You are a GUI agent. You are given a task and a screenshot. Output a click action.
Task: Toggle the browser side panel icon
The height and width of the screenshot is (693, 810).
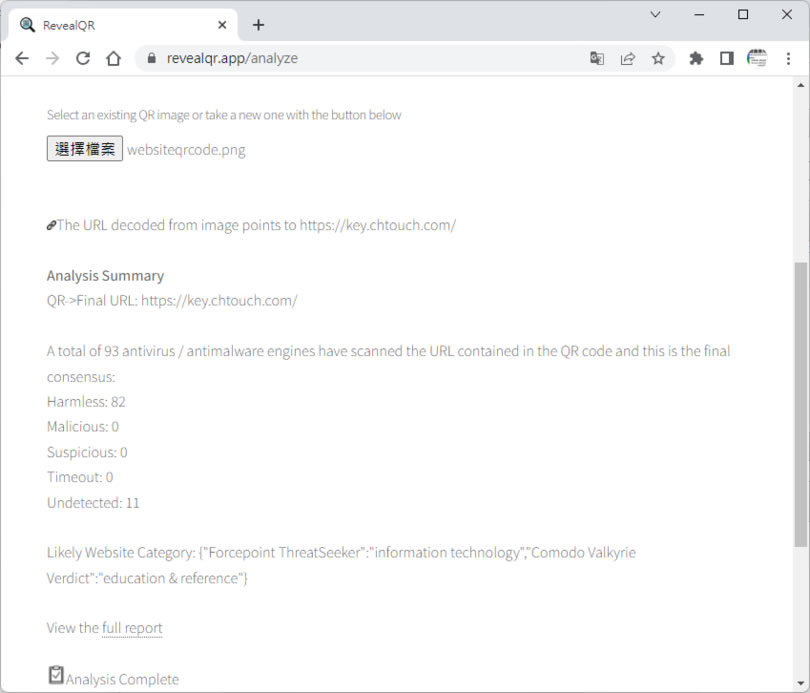tap(727, 58)
